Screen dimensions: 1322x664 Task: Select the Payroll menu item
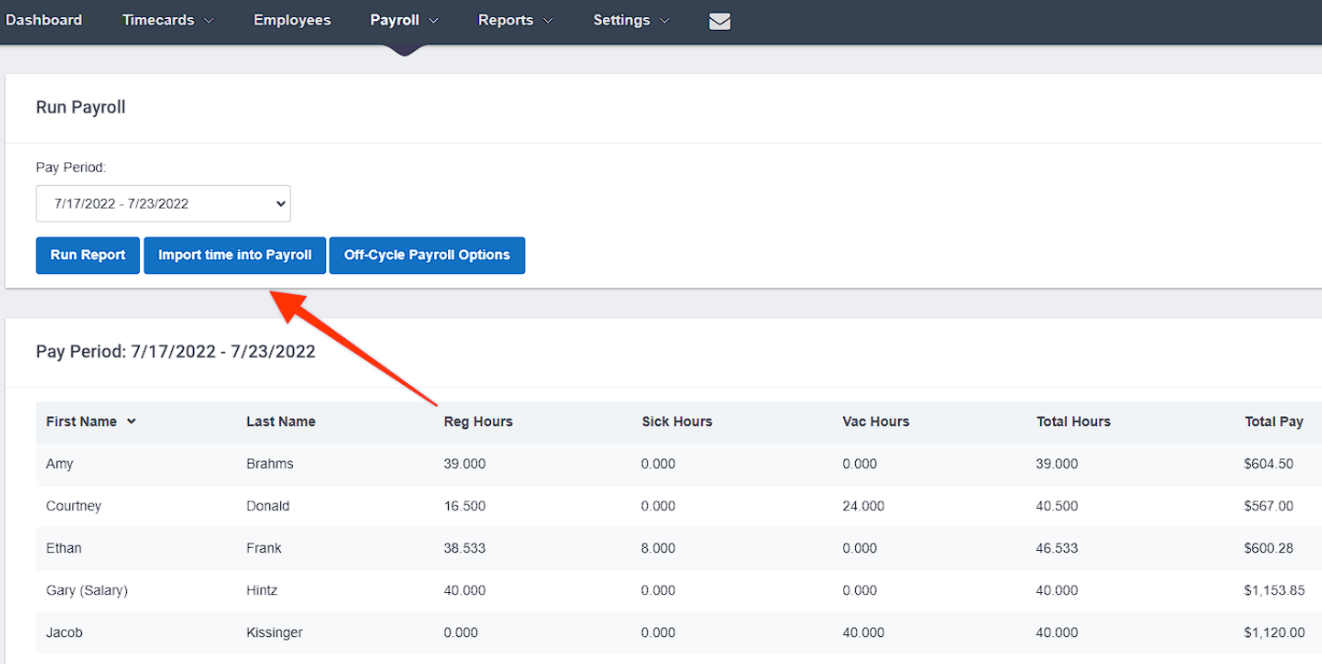(395, 20)
